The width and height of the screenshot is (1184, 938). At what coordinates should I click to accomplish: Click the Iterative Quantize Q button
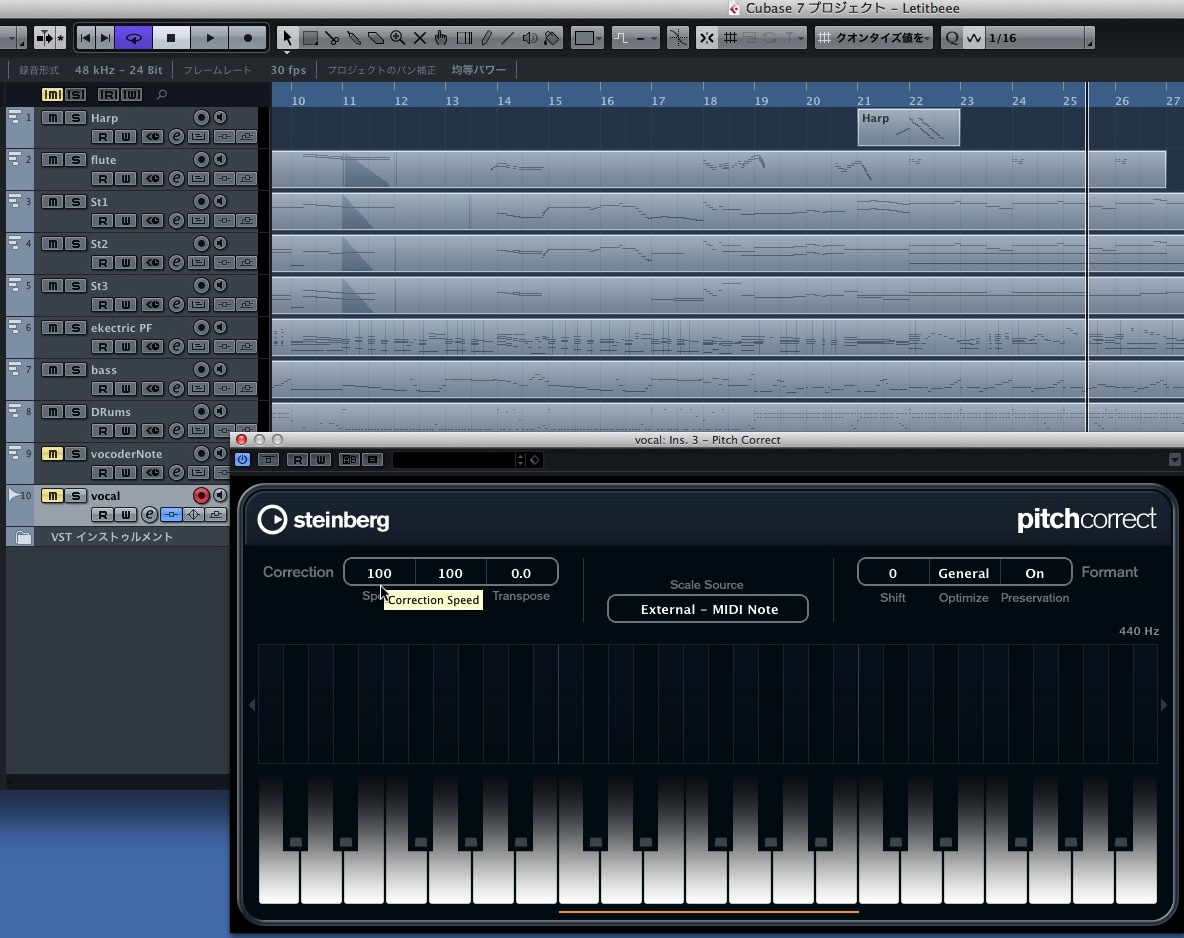(951, 38)
